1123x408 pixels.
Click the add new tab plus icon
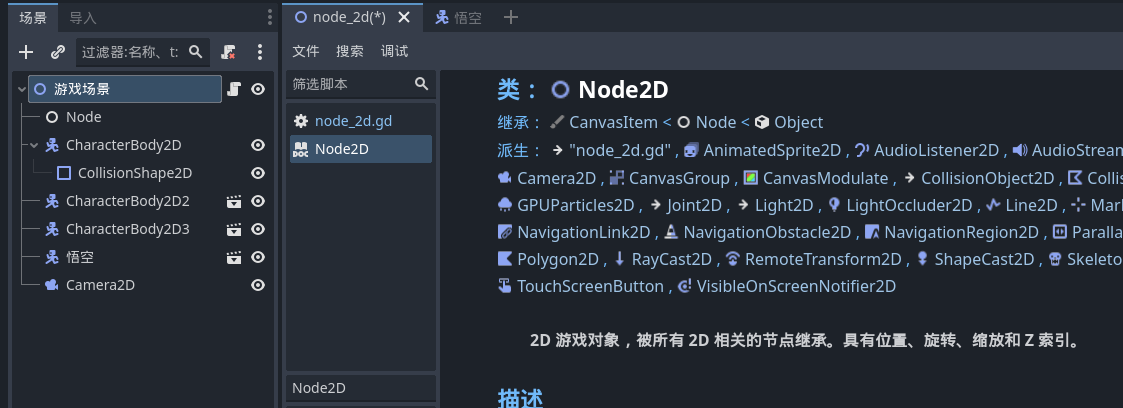pyautogui.click(x=511, y=17)
